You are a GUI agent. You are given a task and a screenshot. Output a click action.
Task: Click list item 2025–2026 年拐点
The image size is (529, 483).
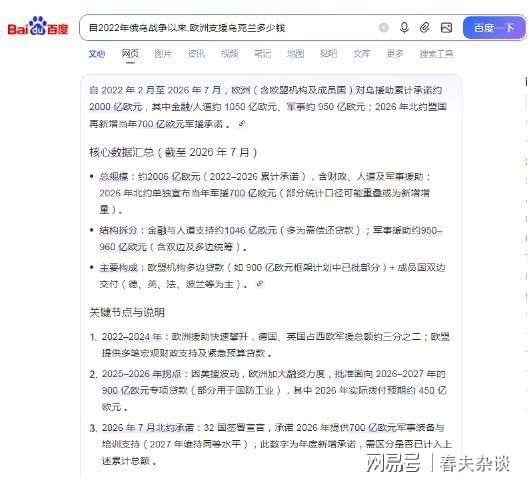click(x=274, y=390)
